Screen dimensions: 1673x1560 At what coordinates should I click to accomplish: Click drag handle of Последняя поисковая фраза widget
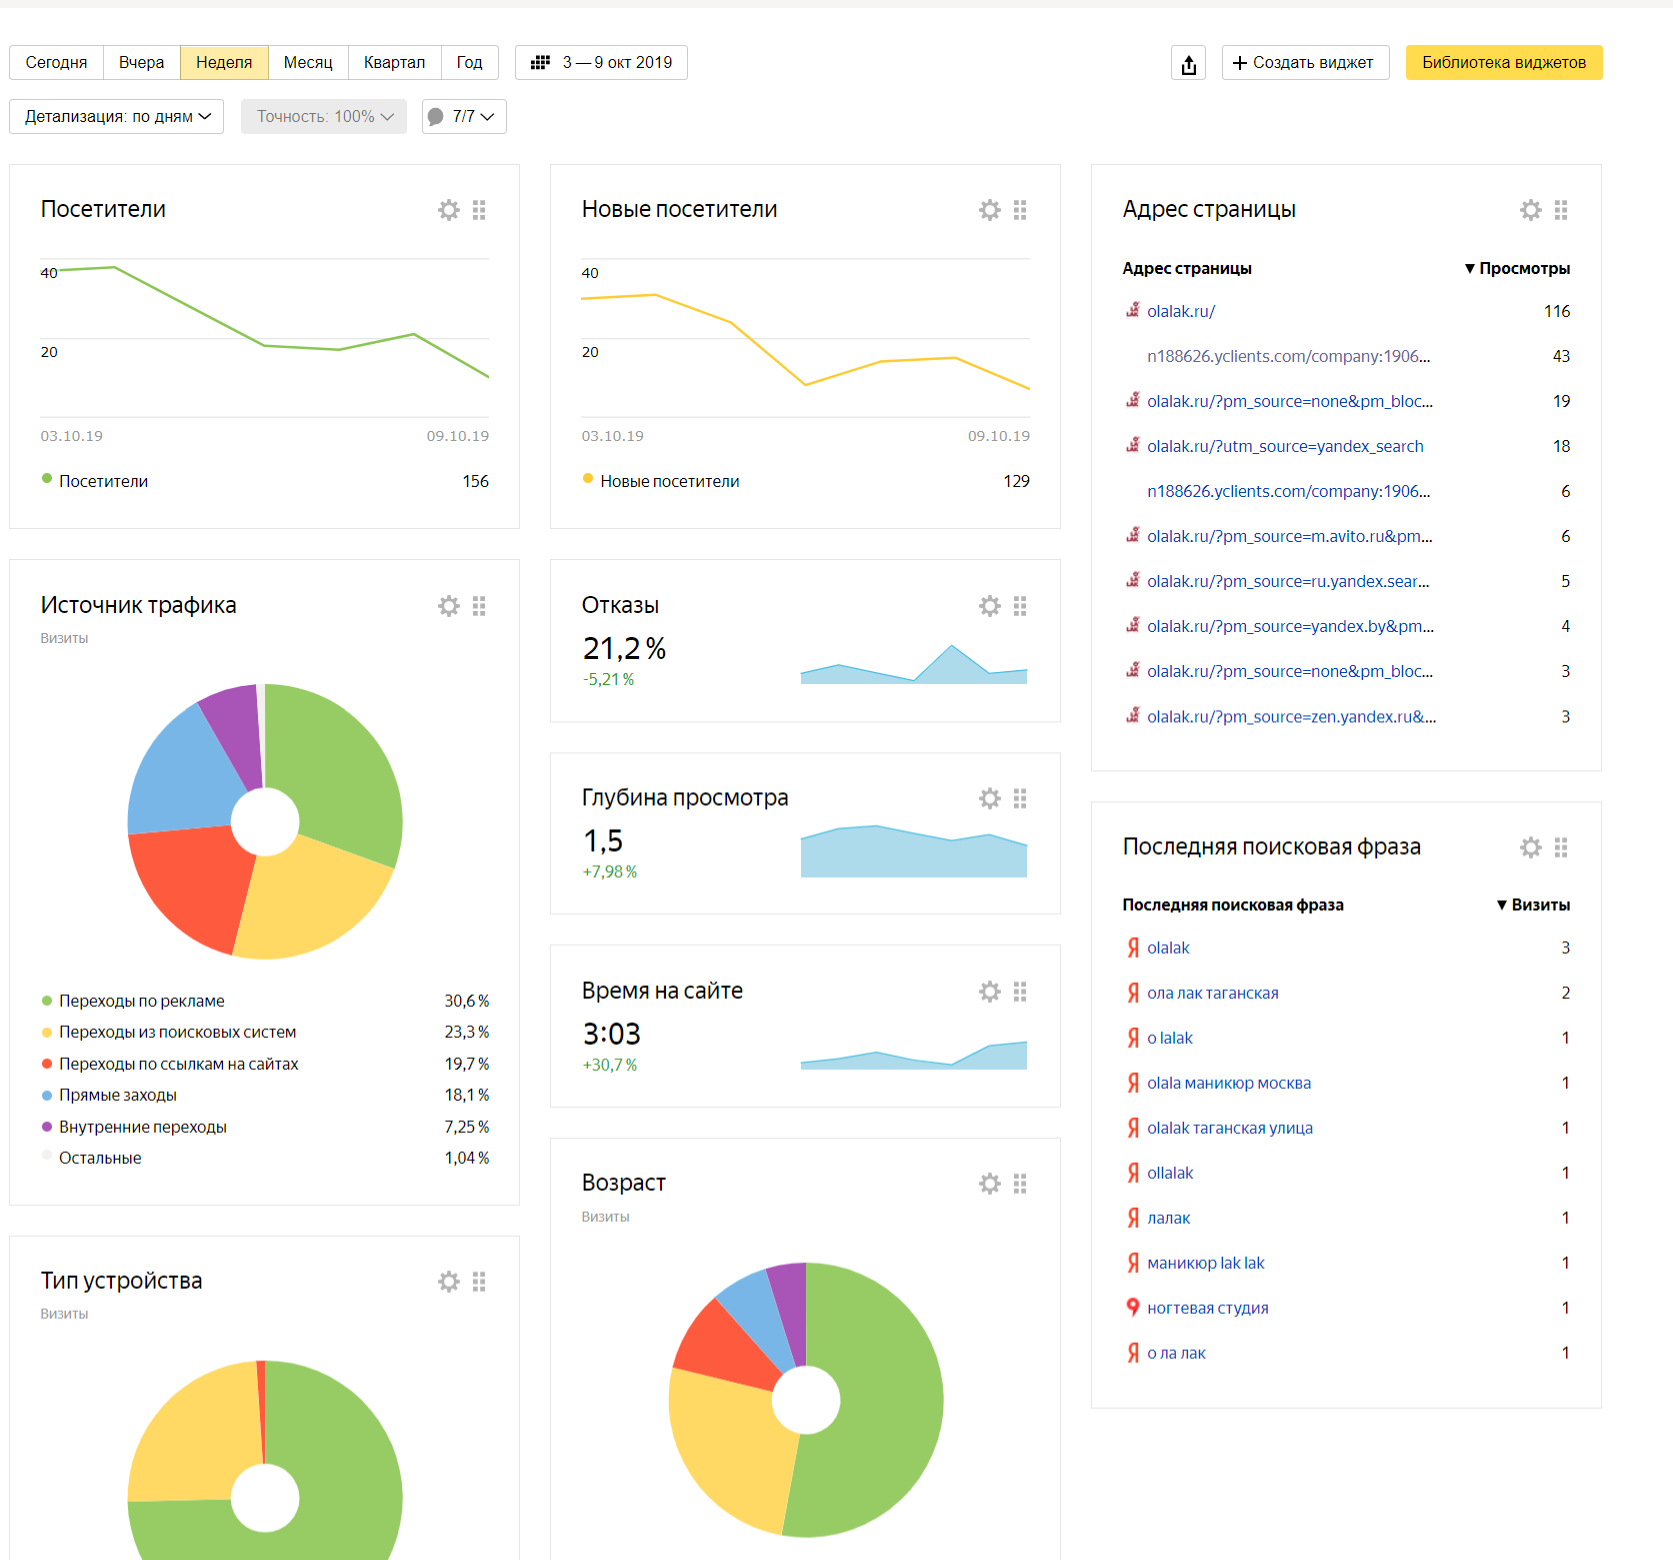tap(1561, 848)
